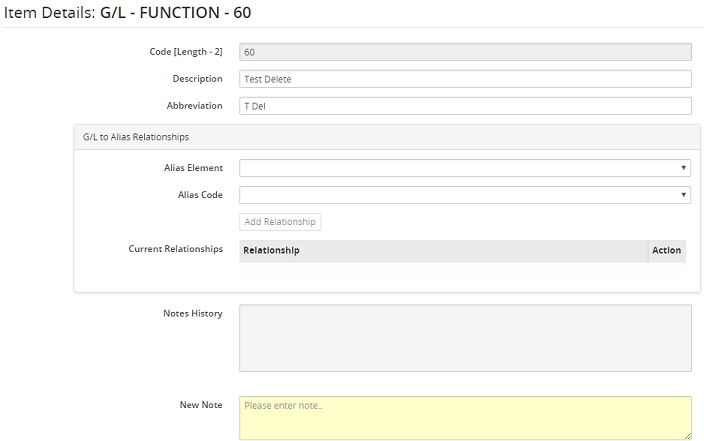Click the Alias Element label
This screenshot has height=441, width=704.
coord(193,167)
